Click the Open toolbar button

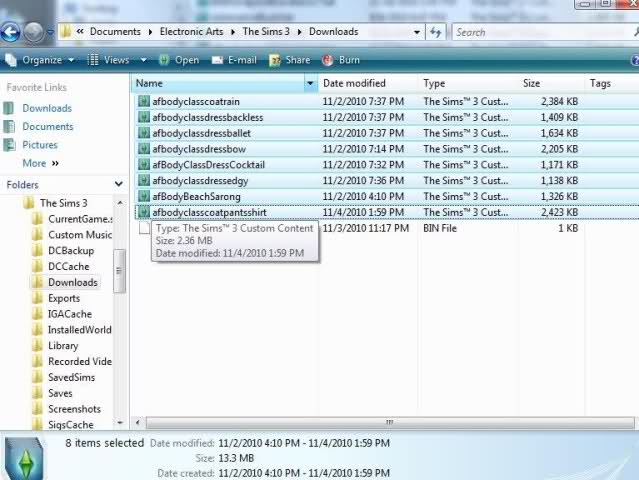[179, 60]
